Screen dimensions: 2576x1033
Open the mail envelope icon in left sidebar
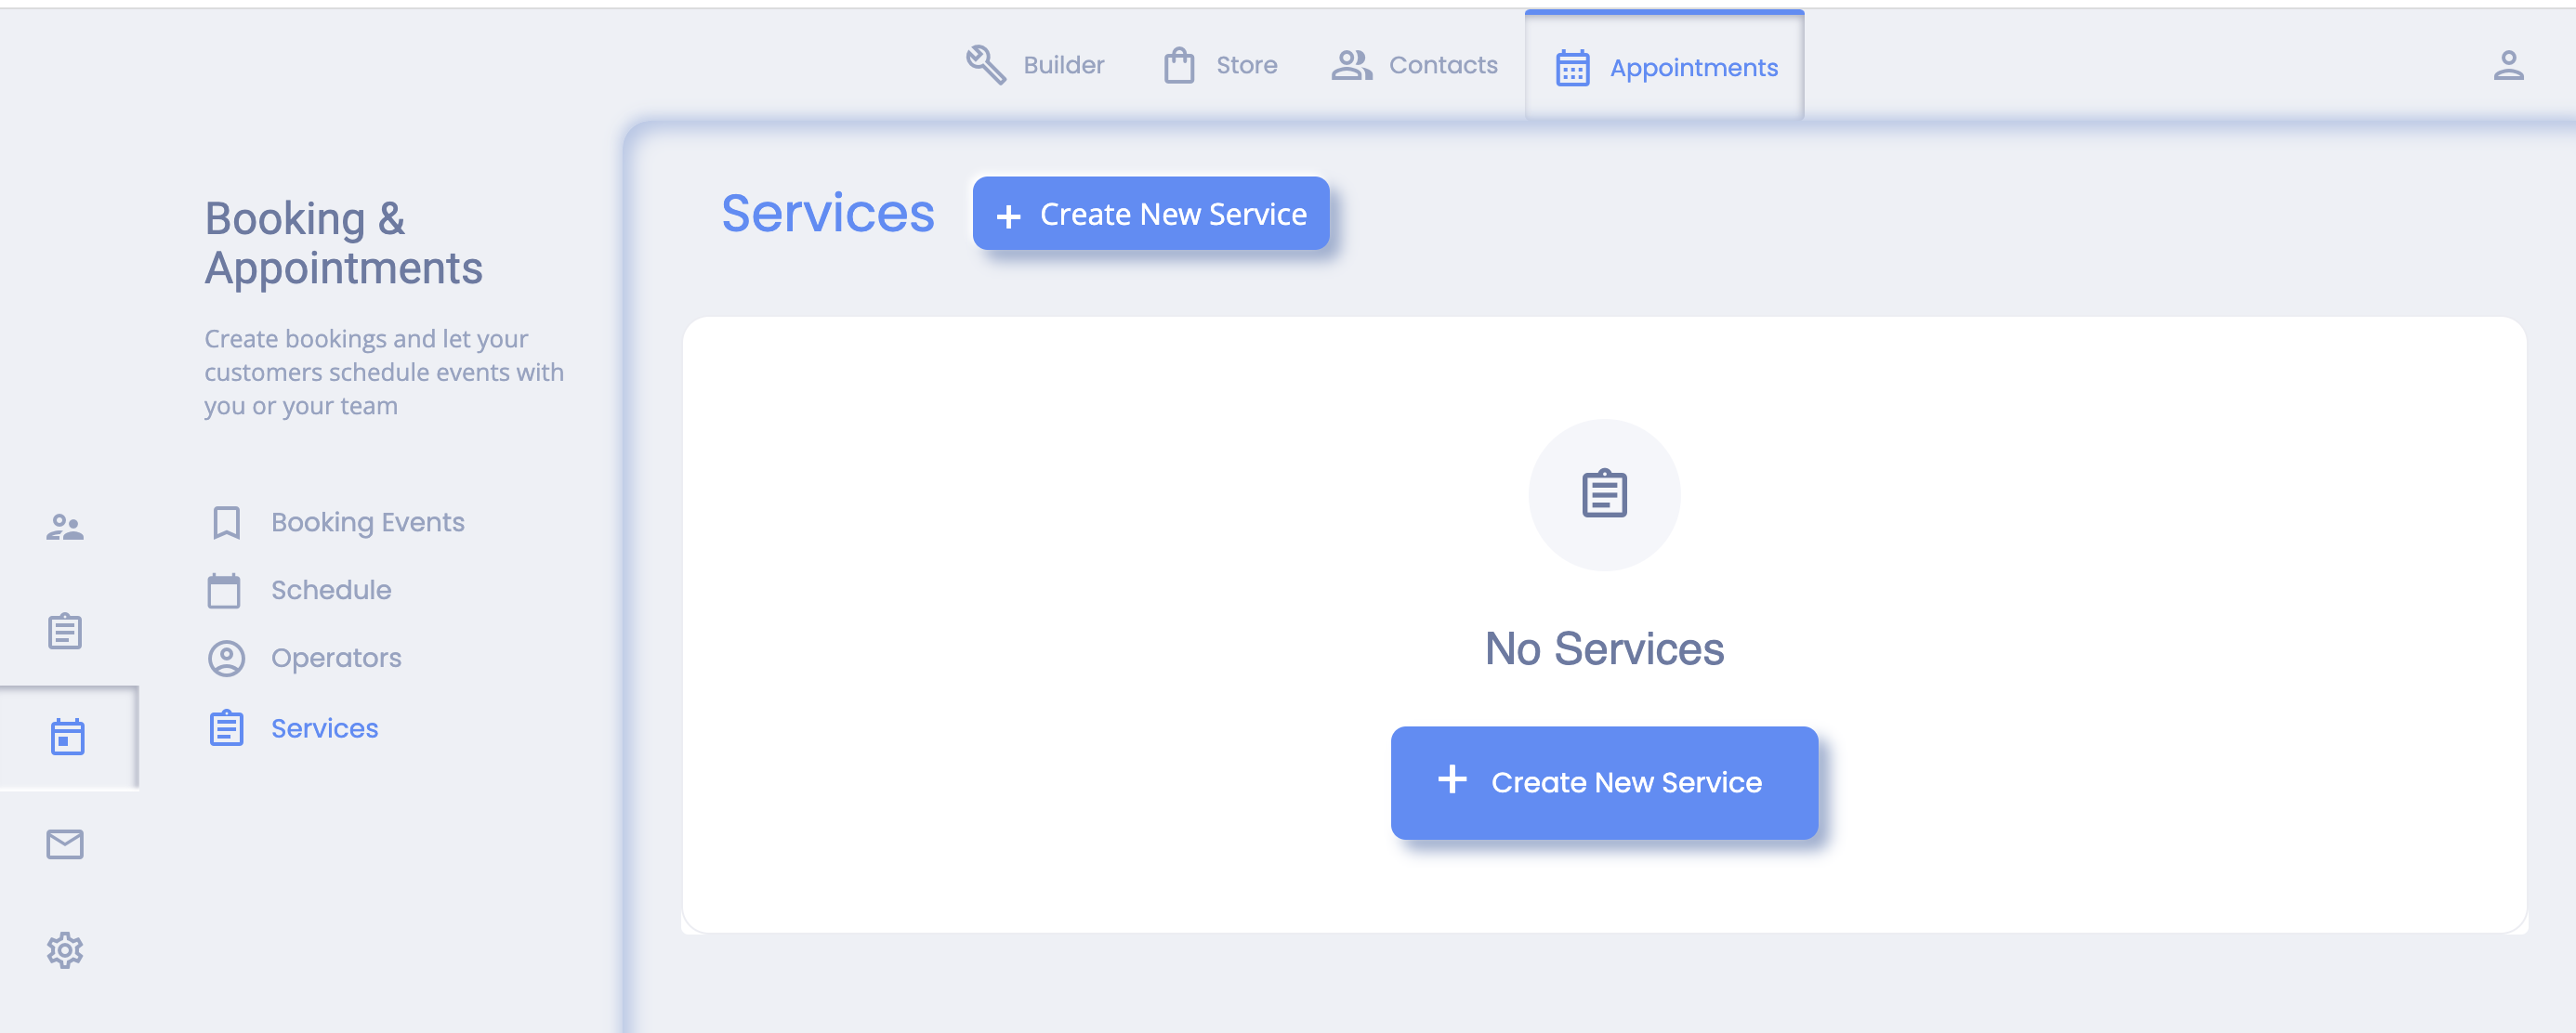coord(65,844)
